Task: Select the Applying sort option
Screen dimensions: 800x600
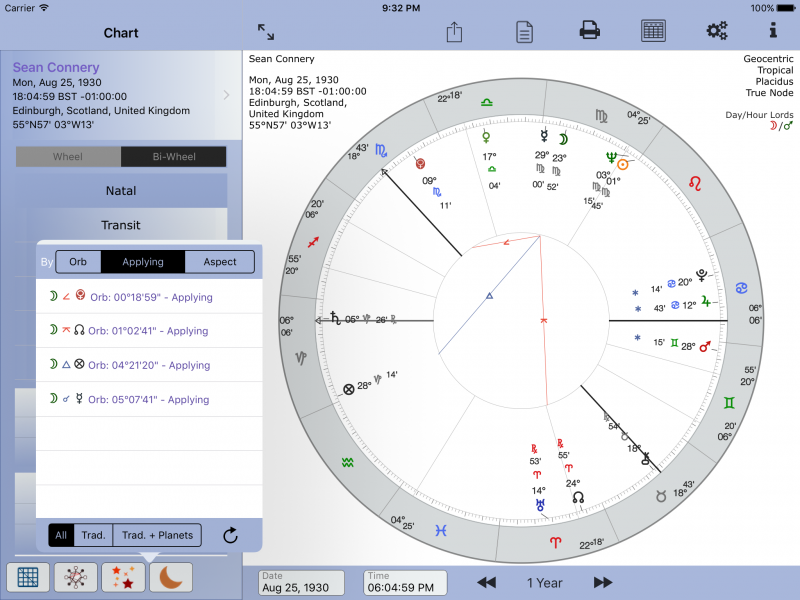Action: click(143, 261)
